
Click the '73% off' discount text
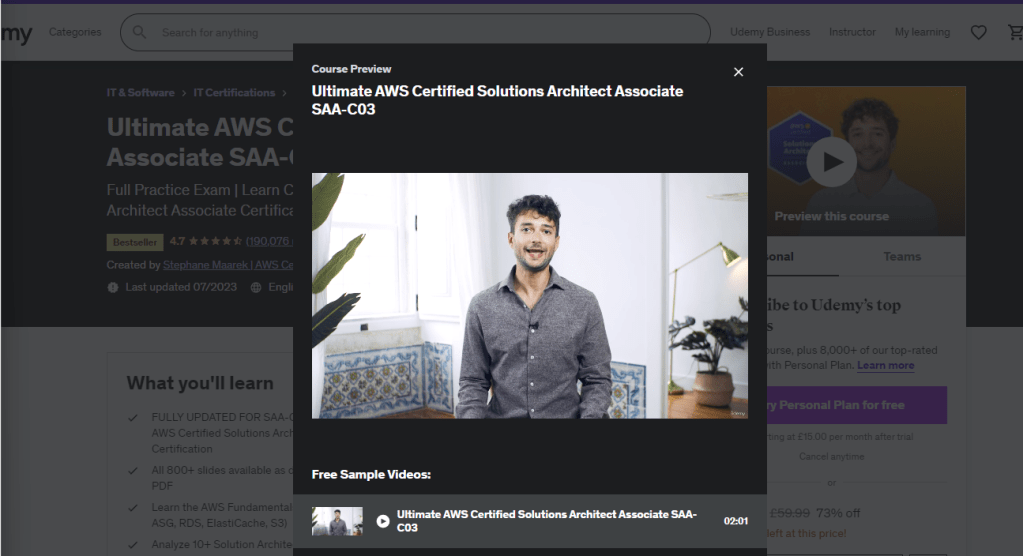[x=838, y=514]
